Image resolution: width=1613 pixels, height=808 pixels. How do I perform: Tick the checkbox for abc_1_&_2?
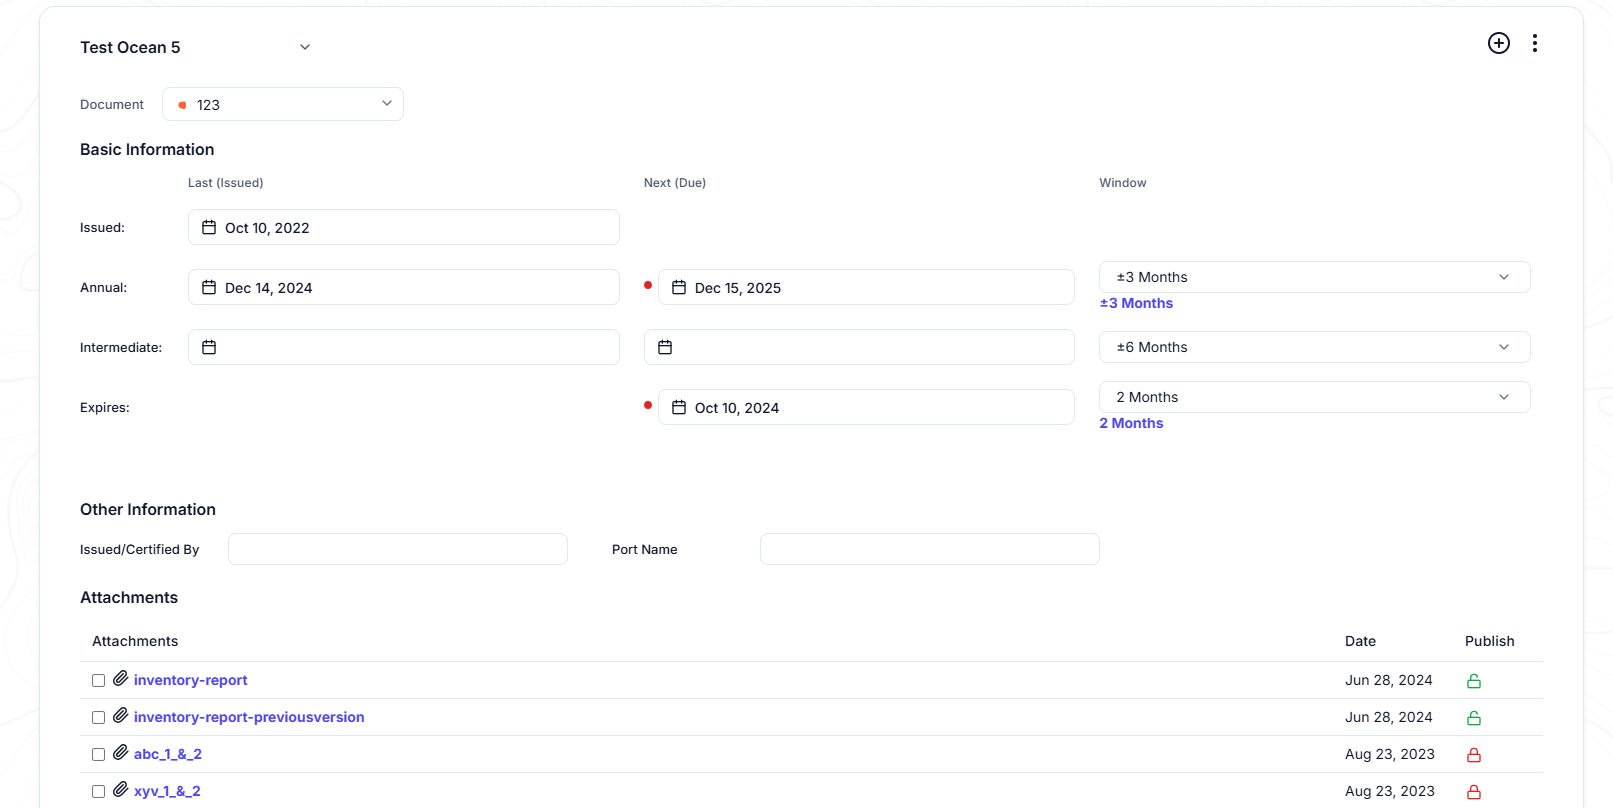pyautogui.click(x=98, y=755)
